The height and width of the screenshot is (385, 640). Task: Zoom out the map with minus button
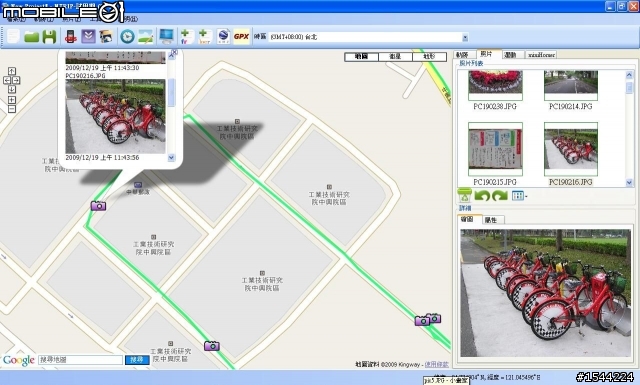(x=12, y=109)
